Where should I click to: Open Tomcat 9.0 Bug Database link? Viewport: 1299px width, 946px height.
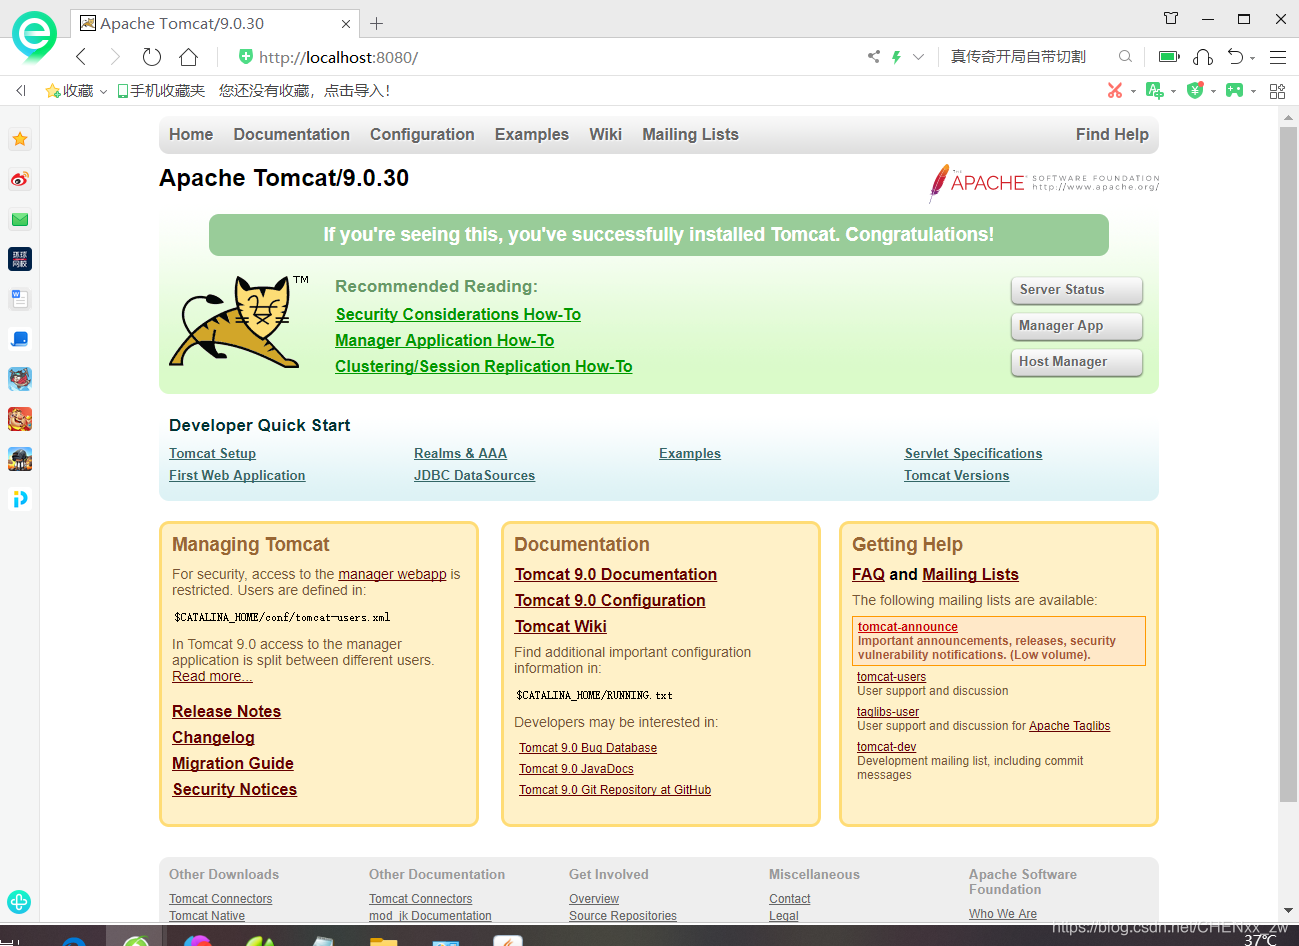click(x=588, y=748)
